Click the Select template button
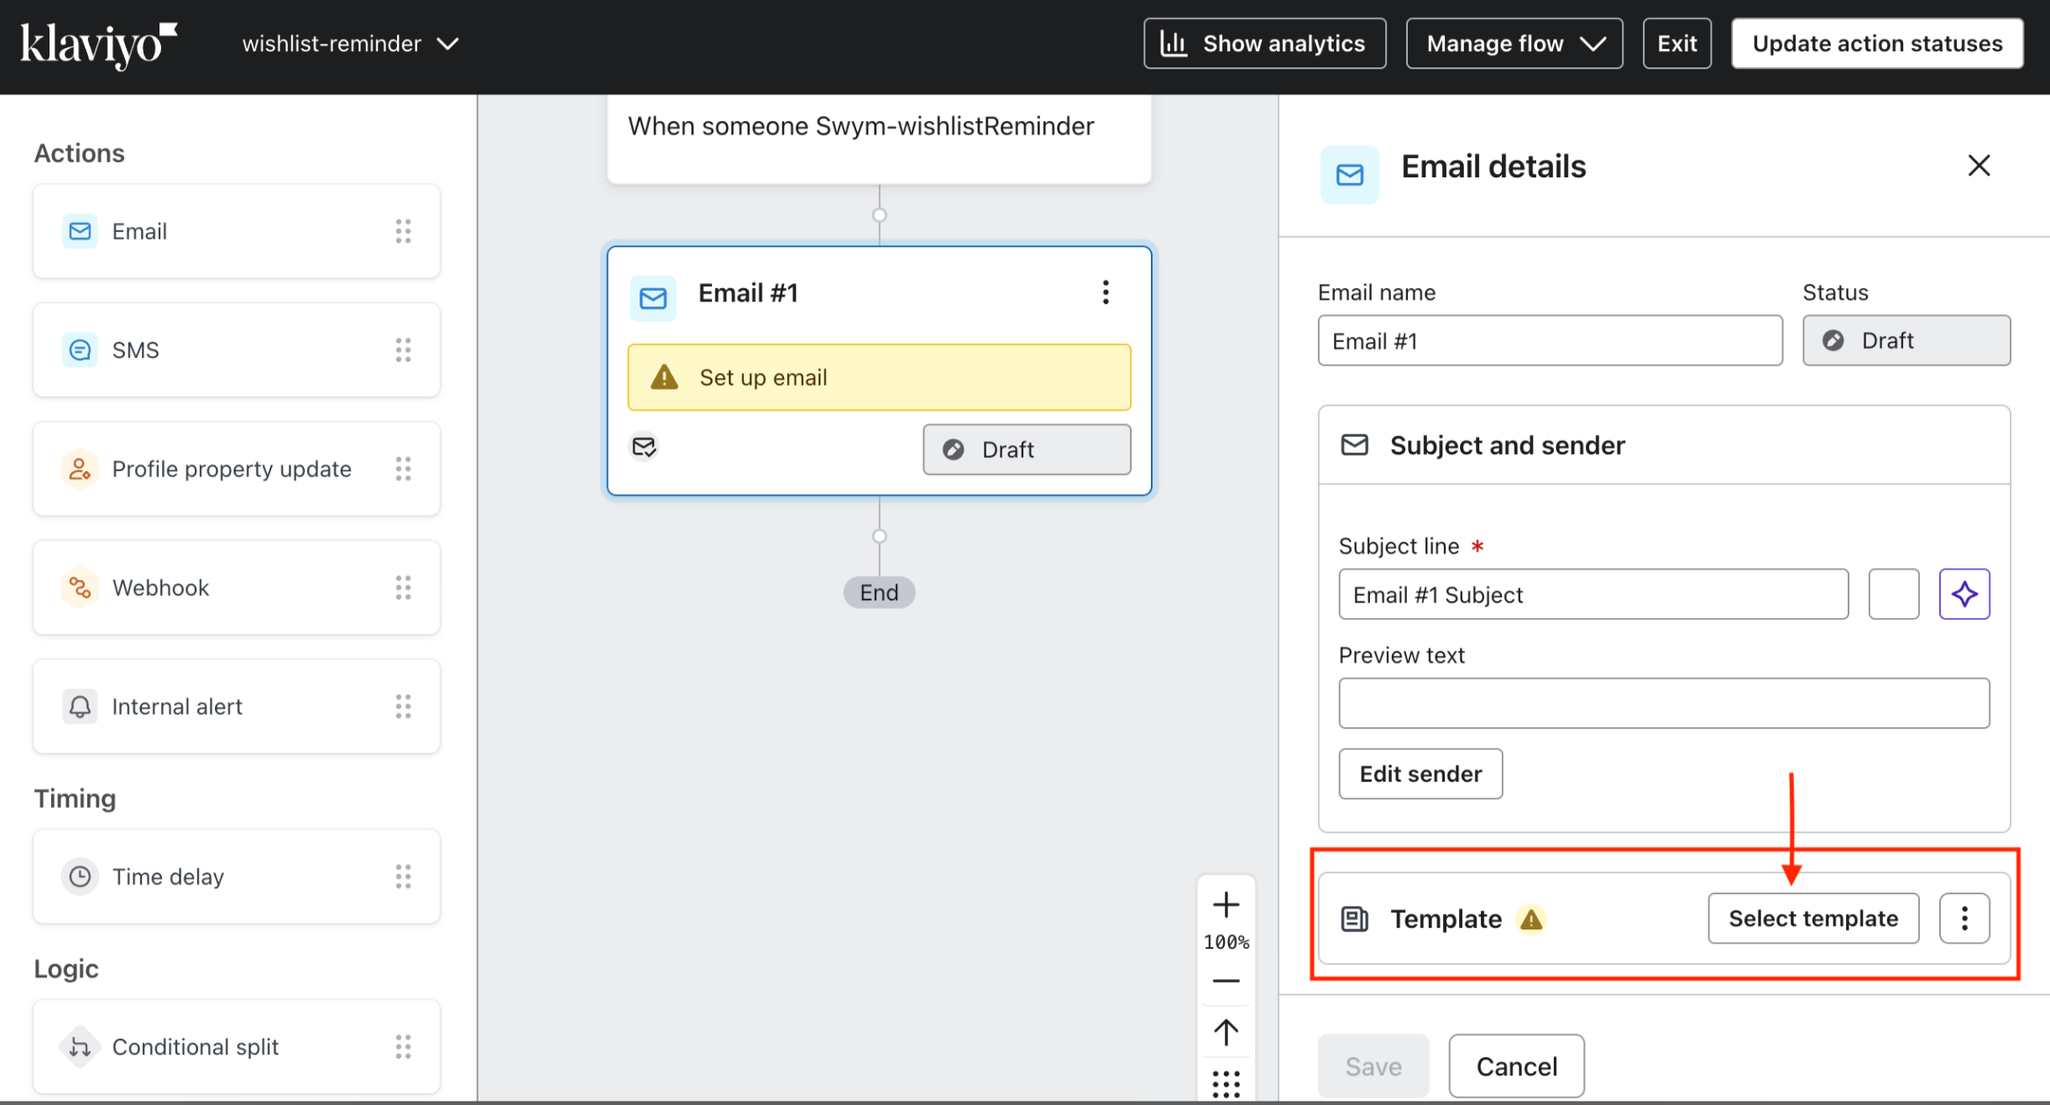This screenshot has height=1105, width=2050. 1813,918
